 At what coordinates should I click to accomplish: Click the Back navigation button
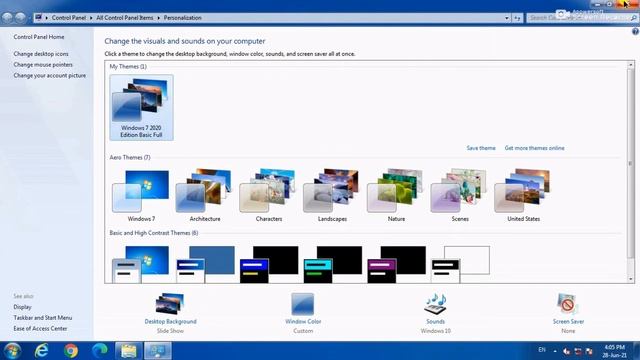click(x=7, y=18)
